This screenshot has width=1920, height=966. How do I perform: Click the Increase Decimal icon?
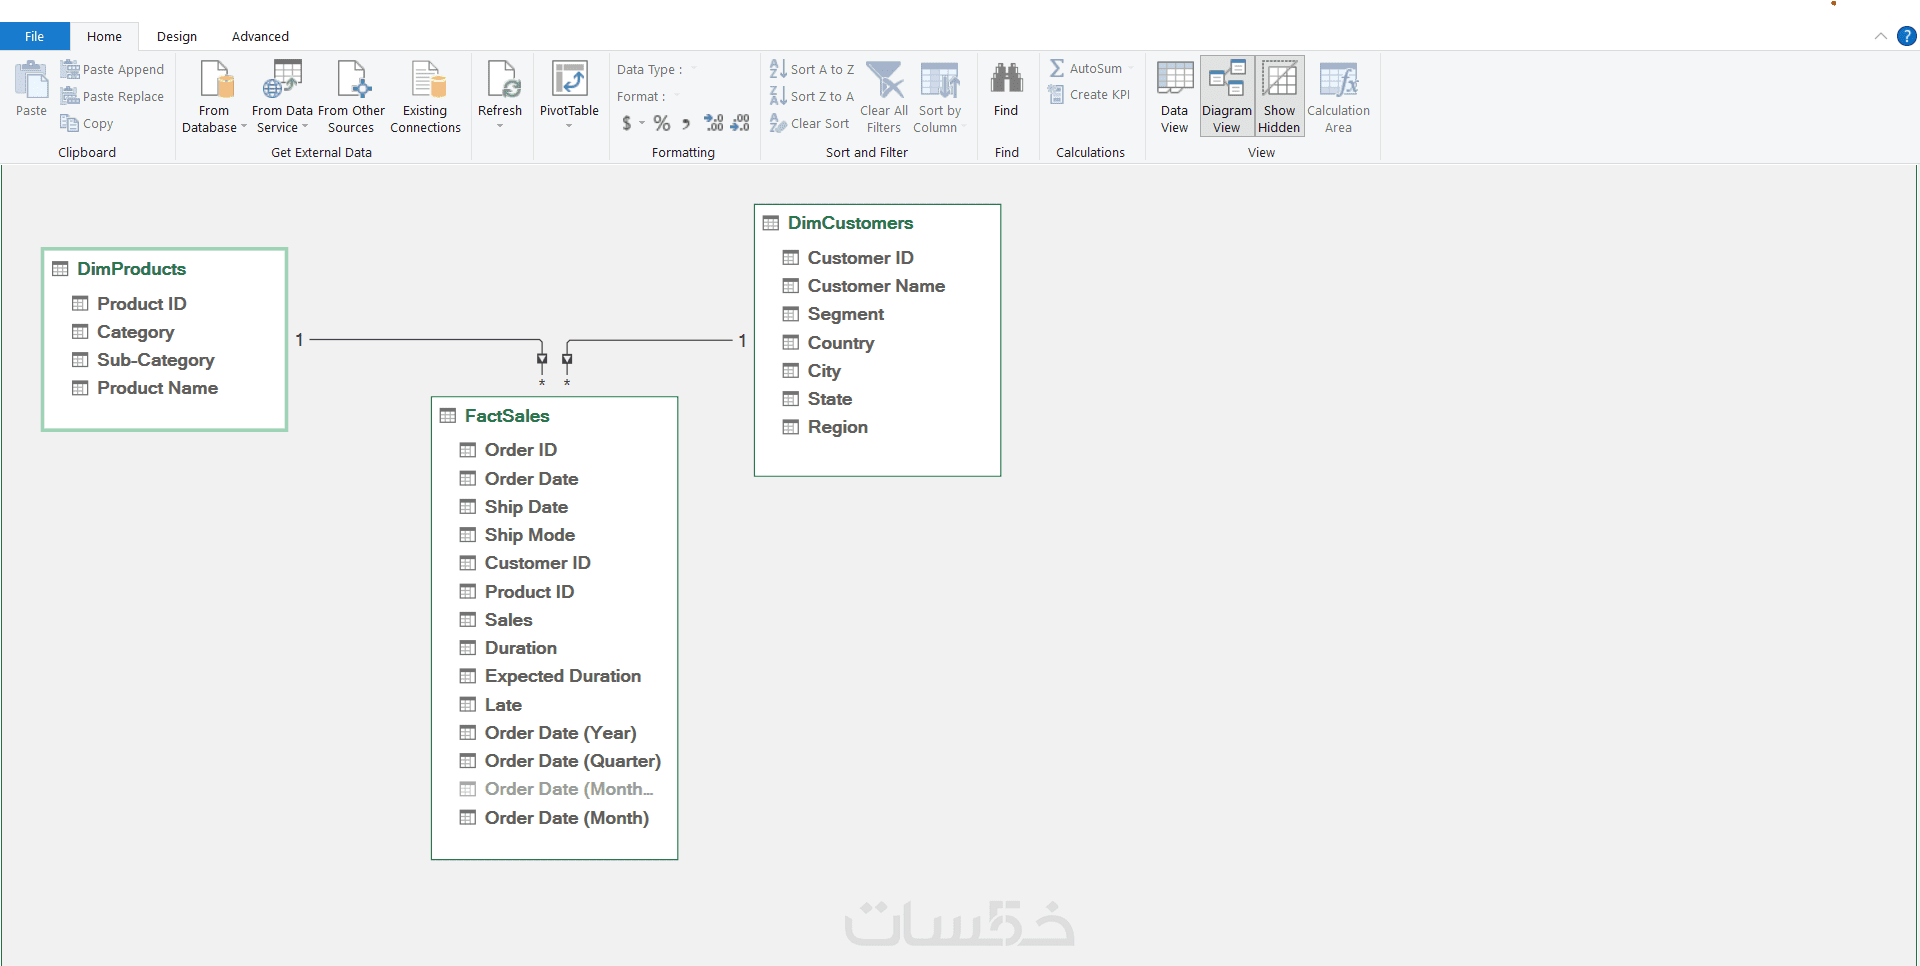[x=714, y=123]
